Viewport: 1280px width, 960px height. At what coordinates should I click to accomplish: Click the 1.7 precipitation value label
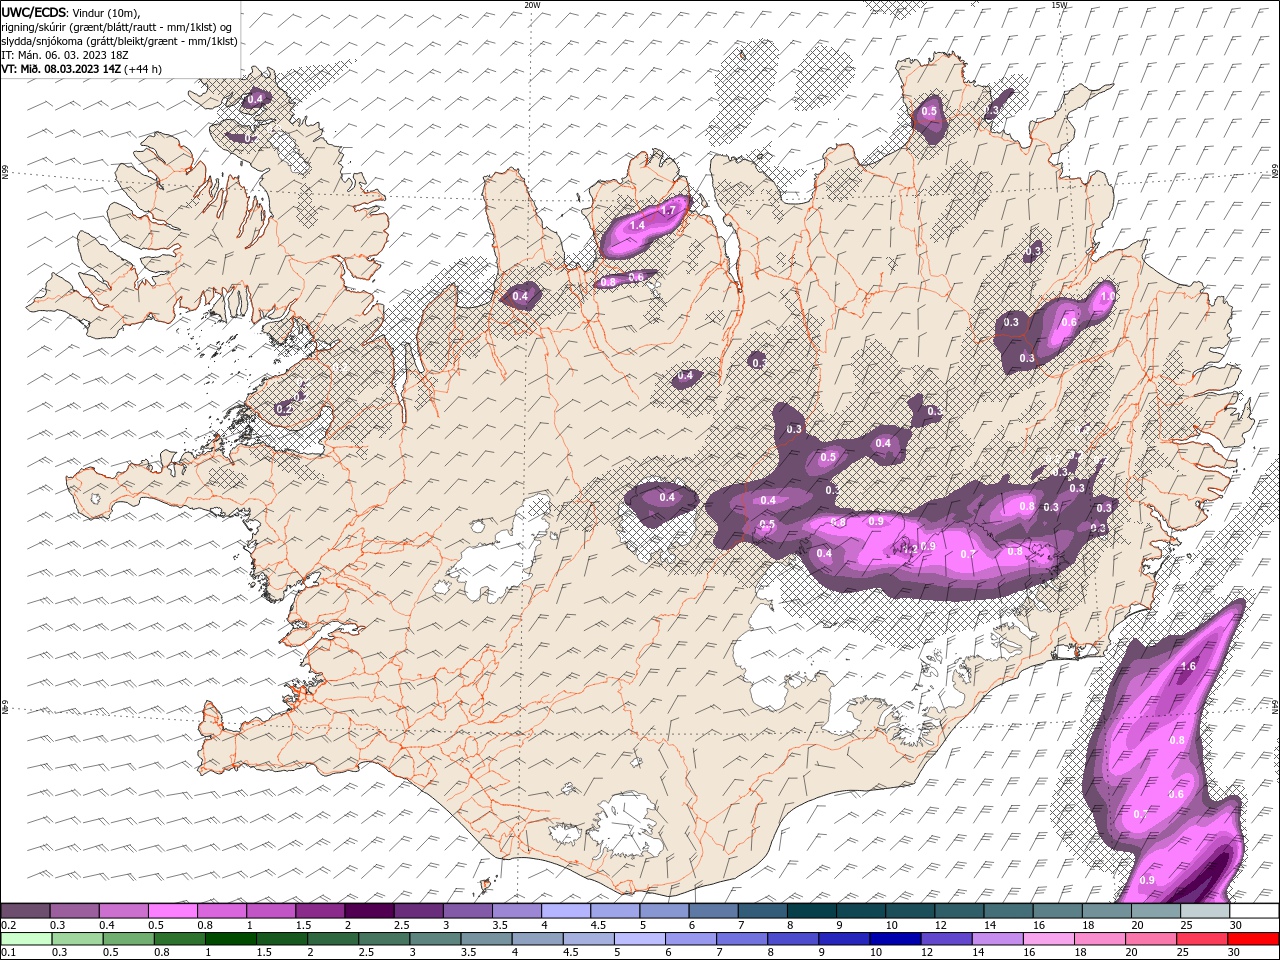pyautogui.click(x=669, y=209)
